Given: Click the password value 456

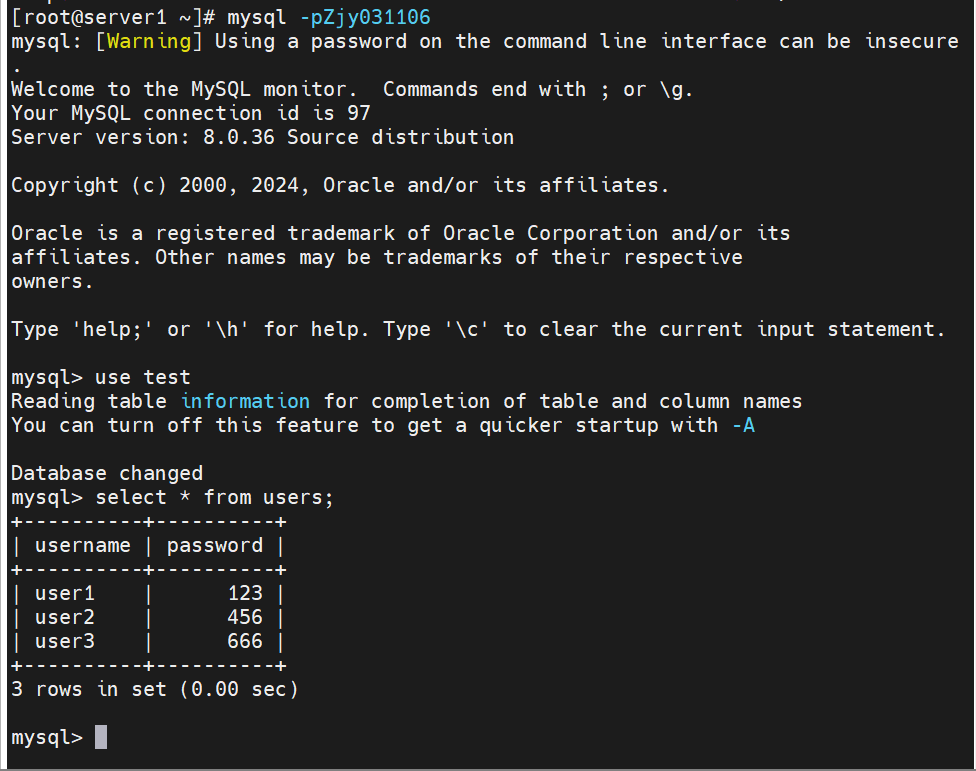Looking at the screenshot, I should [x=245, y=617].
